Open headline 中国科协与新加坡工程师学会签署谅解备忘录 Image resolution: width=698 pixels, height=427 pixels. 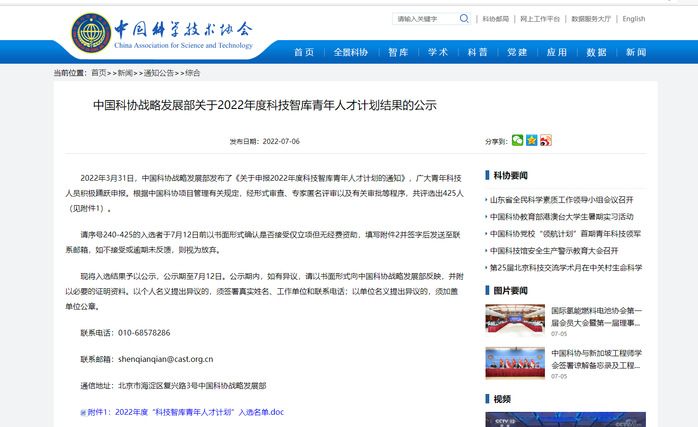coord(597,359)
